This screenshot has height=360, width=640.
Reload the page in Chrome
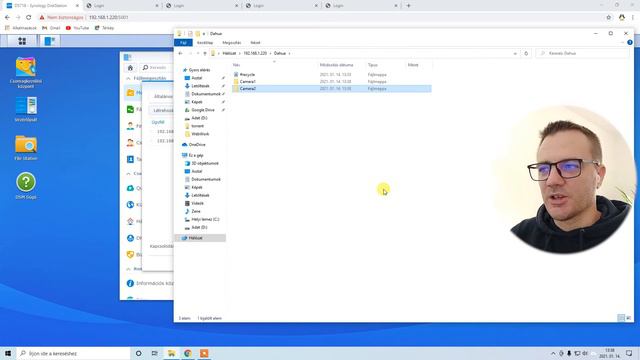coord(29,18)
